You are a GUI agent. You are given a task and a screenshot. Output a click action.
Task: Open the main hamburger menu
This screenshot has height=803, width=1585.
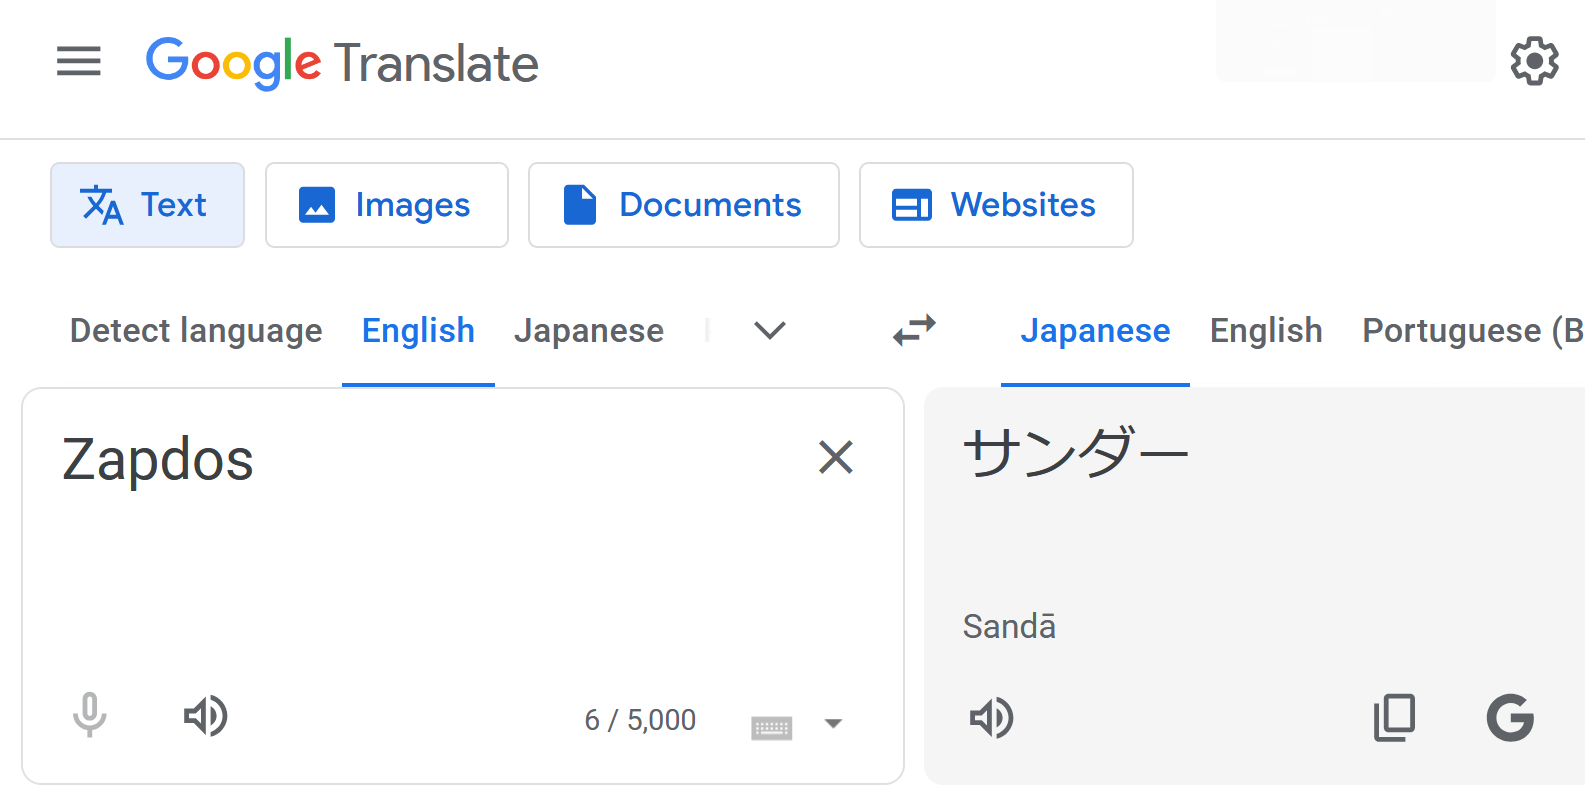coord(79,62)
